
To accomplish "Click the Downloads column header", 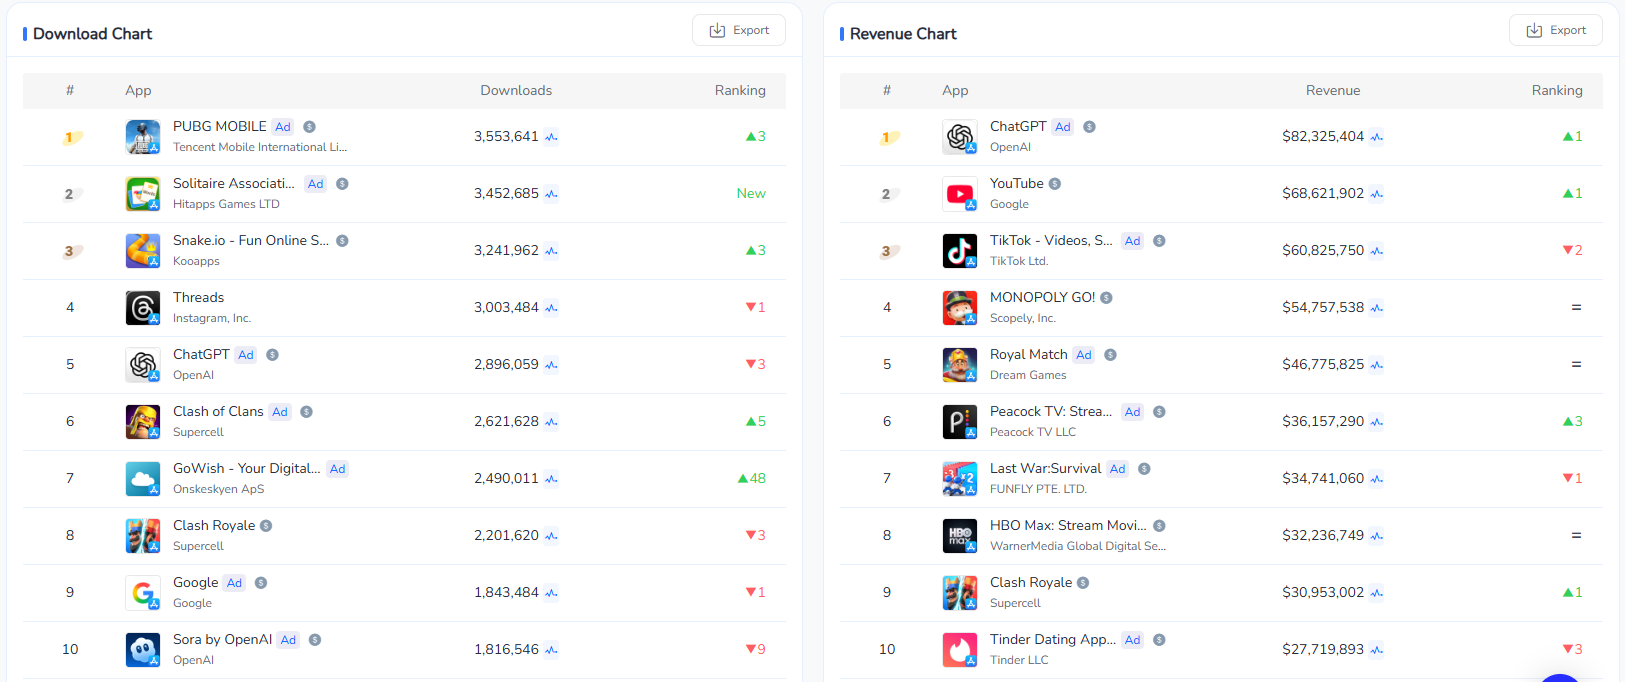I will point(516,90).
